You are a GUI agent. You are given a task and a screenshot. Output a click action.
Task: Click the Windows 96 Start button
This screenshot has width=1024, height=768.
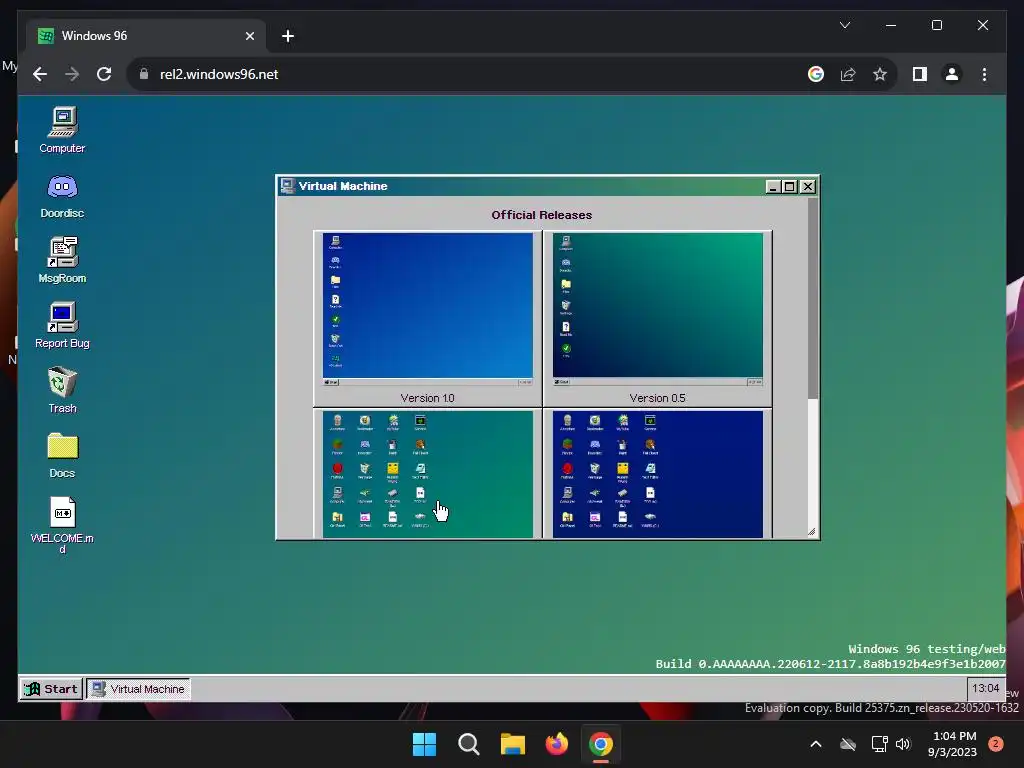tap(51, 689)
